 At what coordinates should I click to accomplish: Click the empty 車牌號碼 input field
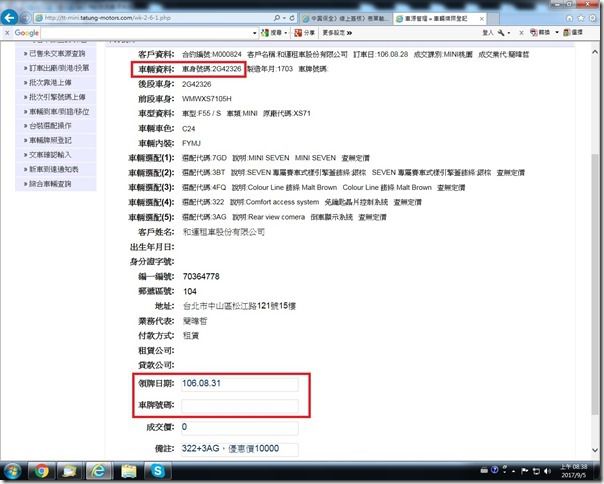click(x=240, y=405)
